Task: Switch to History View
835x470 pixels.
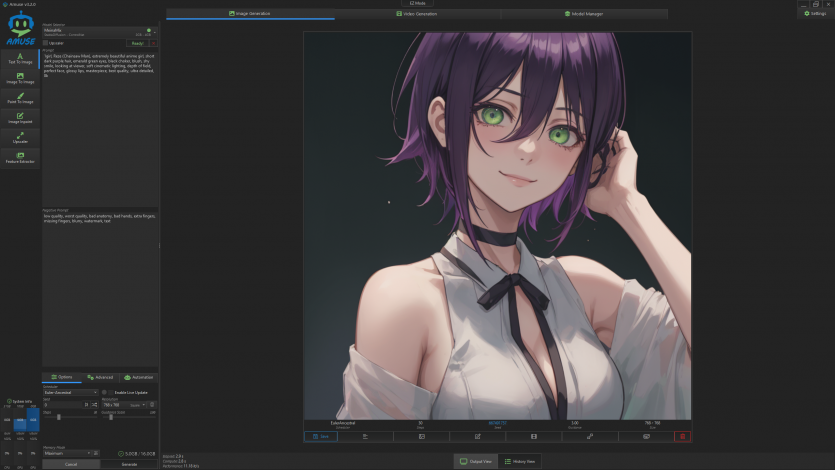Action: tap(523, 461)
